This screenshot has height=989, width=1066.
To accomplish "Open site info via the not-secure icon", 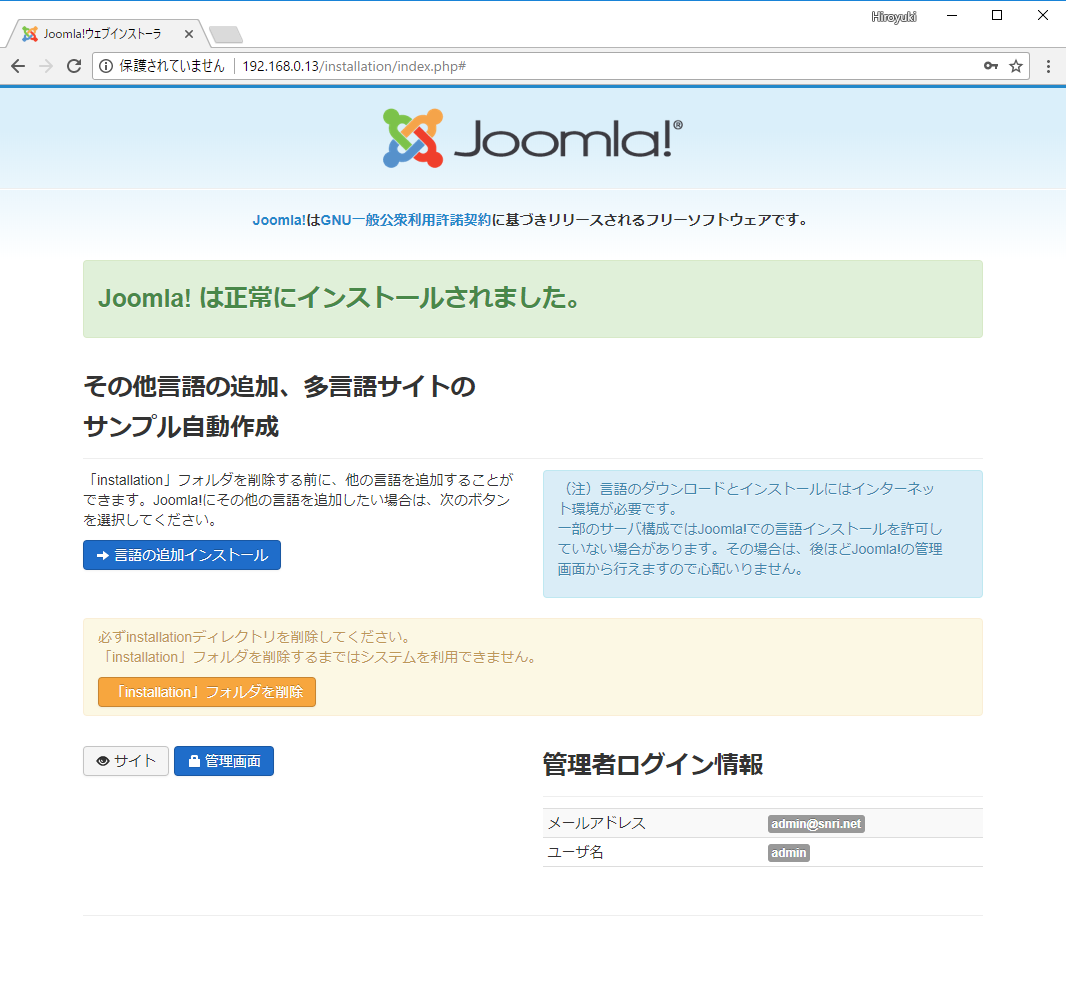I will coord(106,66).
